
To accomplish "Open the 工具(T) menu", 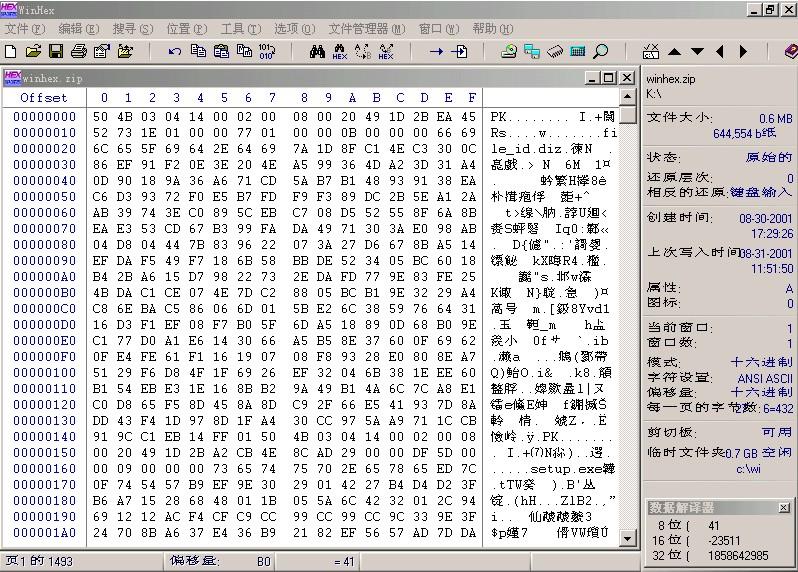I will (241, 28).
